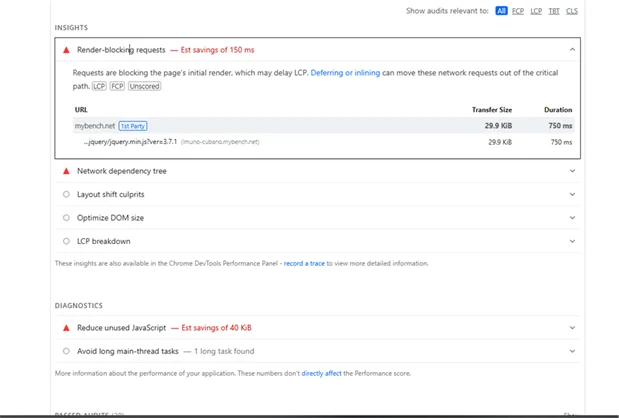Open the record a trace link
619x418 pixels.
[x=304, y=263]
